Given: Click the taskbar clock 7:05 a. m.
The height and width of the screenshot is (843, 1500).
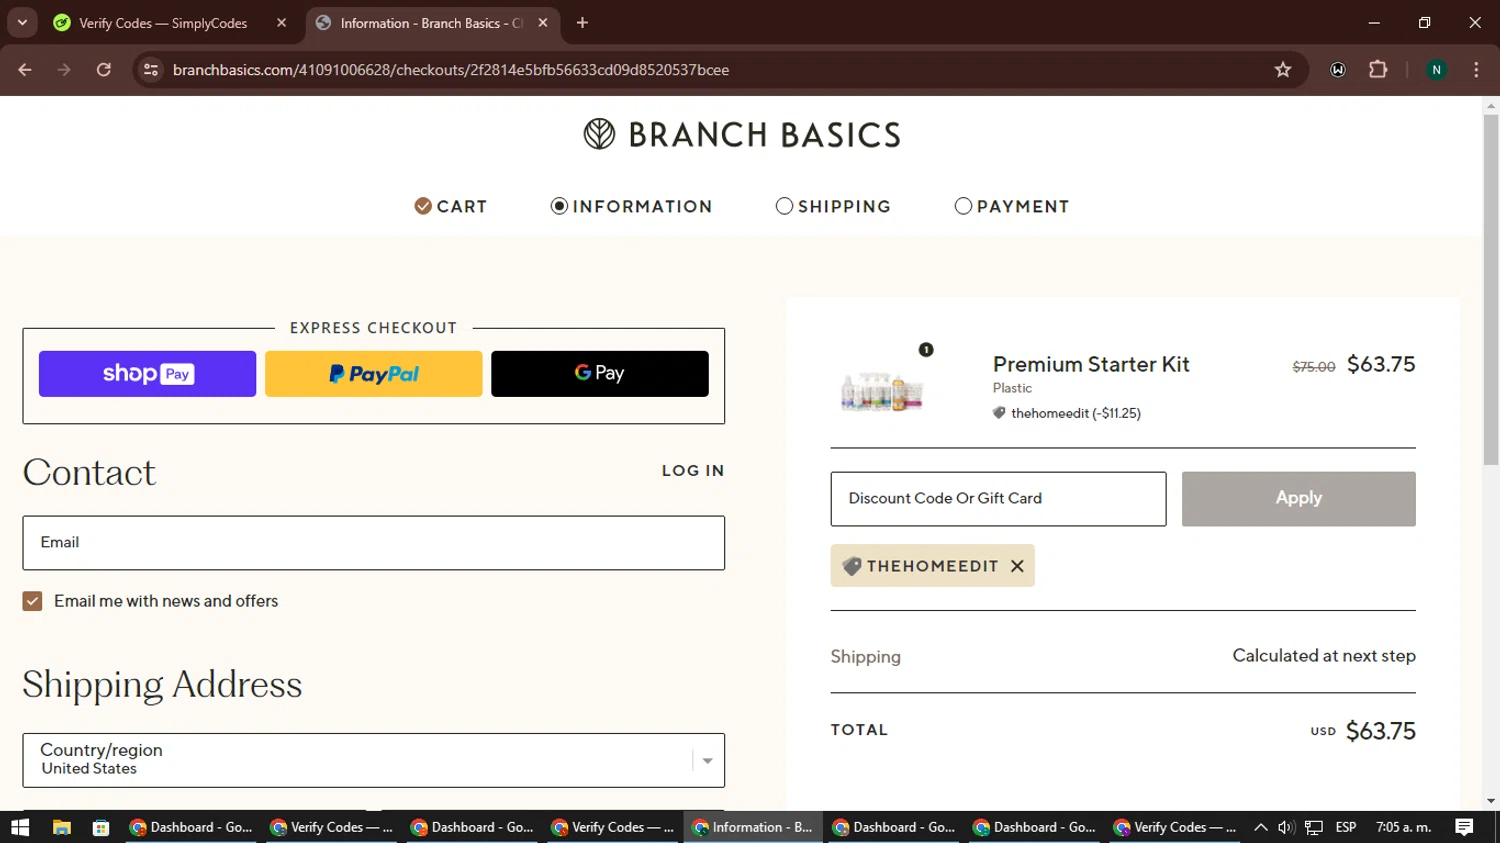Looking at the screenshot, I should point(1404,827).
